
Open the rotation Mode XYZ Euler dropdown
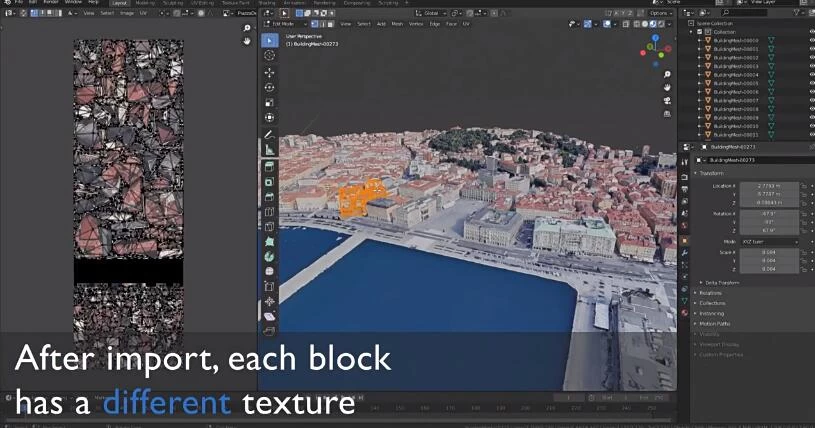click(x=767, y=242)
